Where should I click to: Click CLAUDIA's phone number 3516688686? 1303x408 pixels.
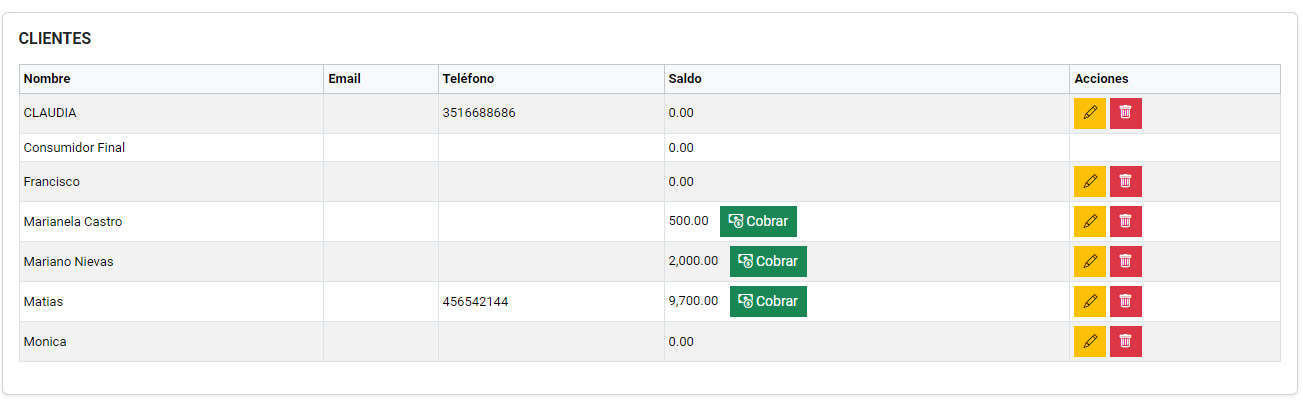[479, 113]
